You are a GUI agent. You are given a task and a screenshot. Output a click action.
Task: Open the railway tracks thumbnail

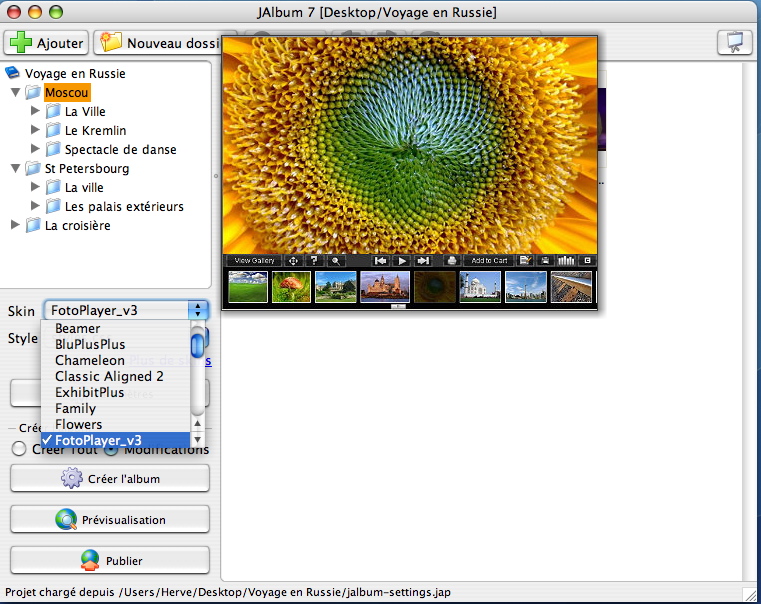click(x=571, y=287)
